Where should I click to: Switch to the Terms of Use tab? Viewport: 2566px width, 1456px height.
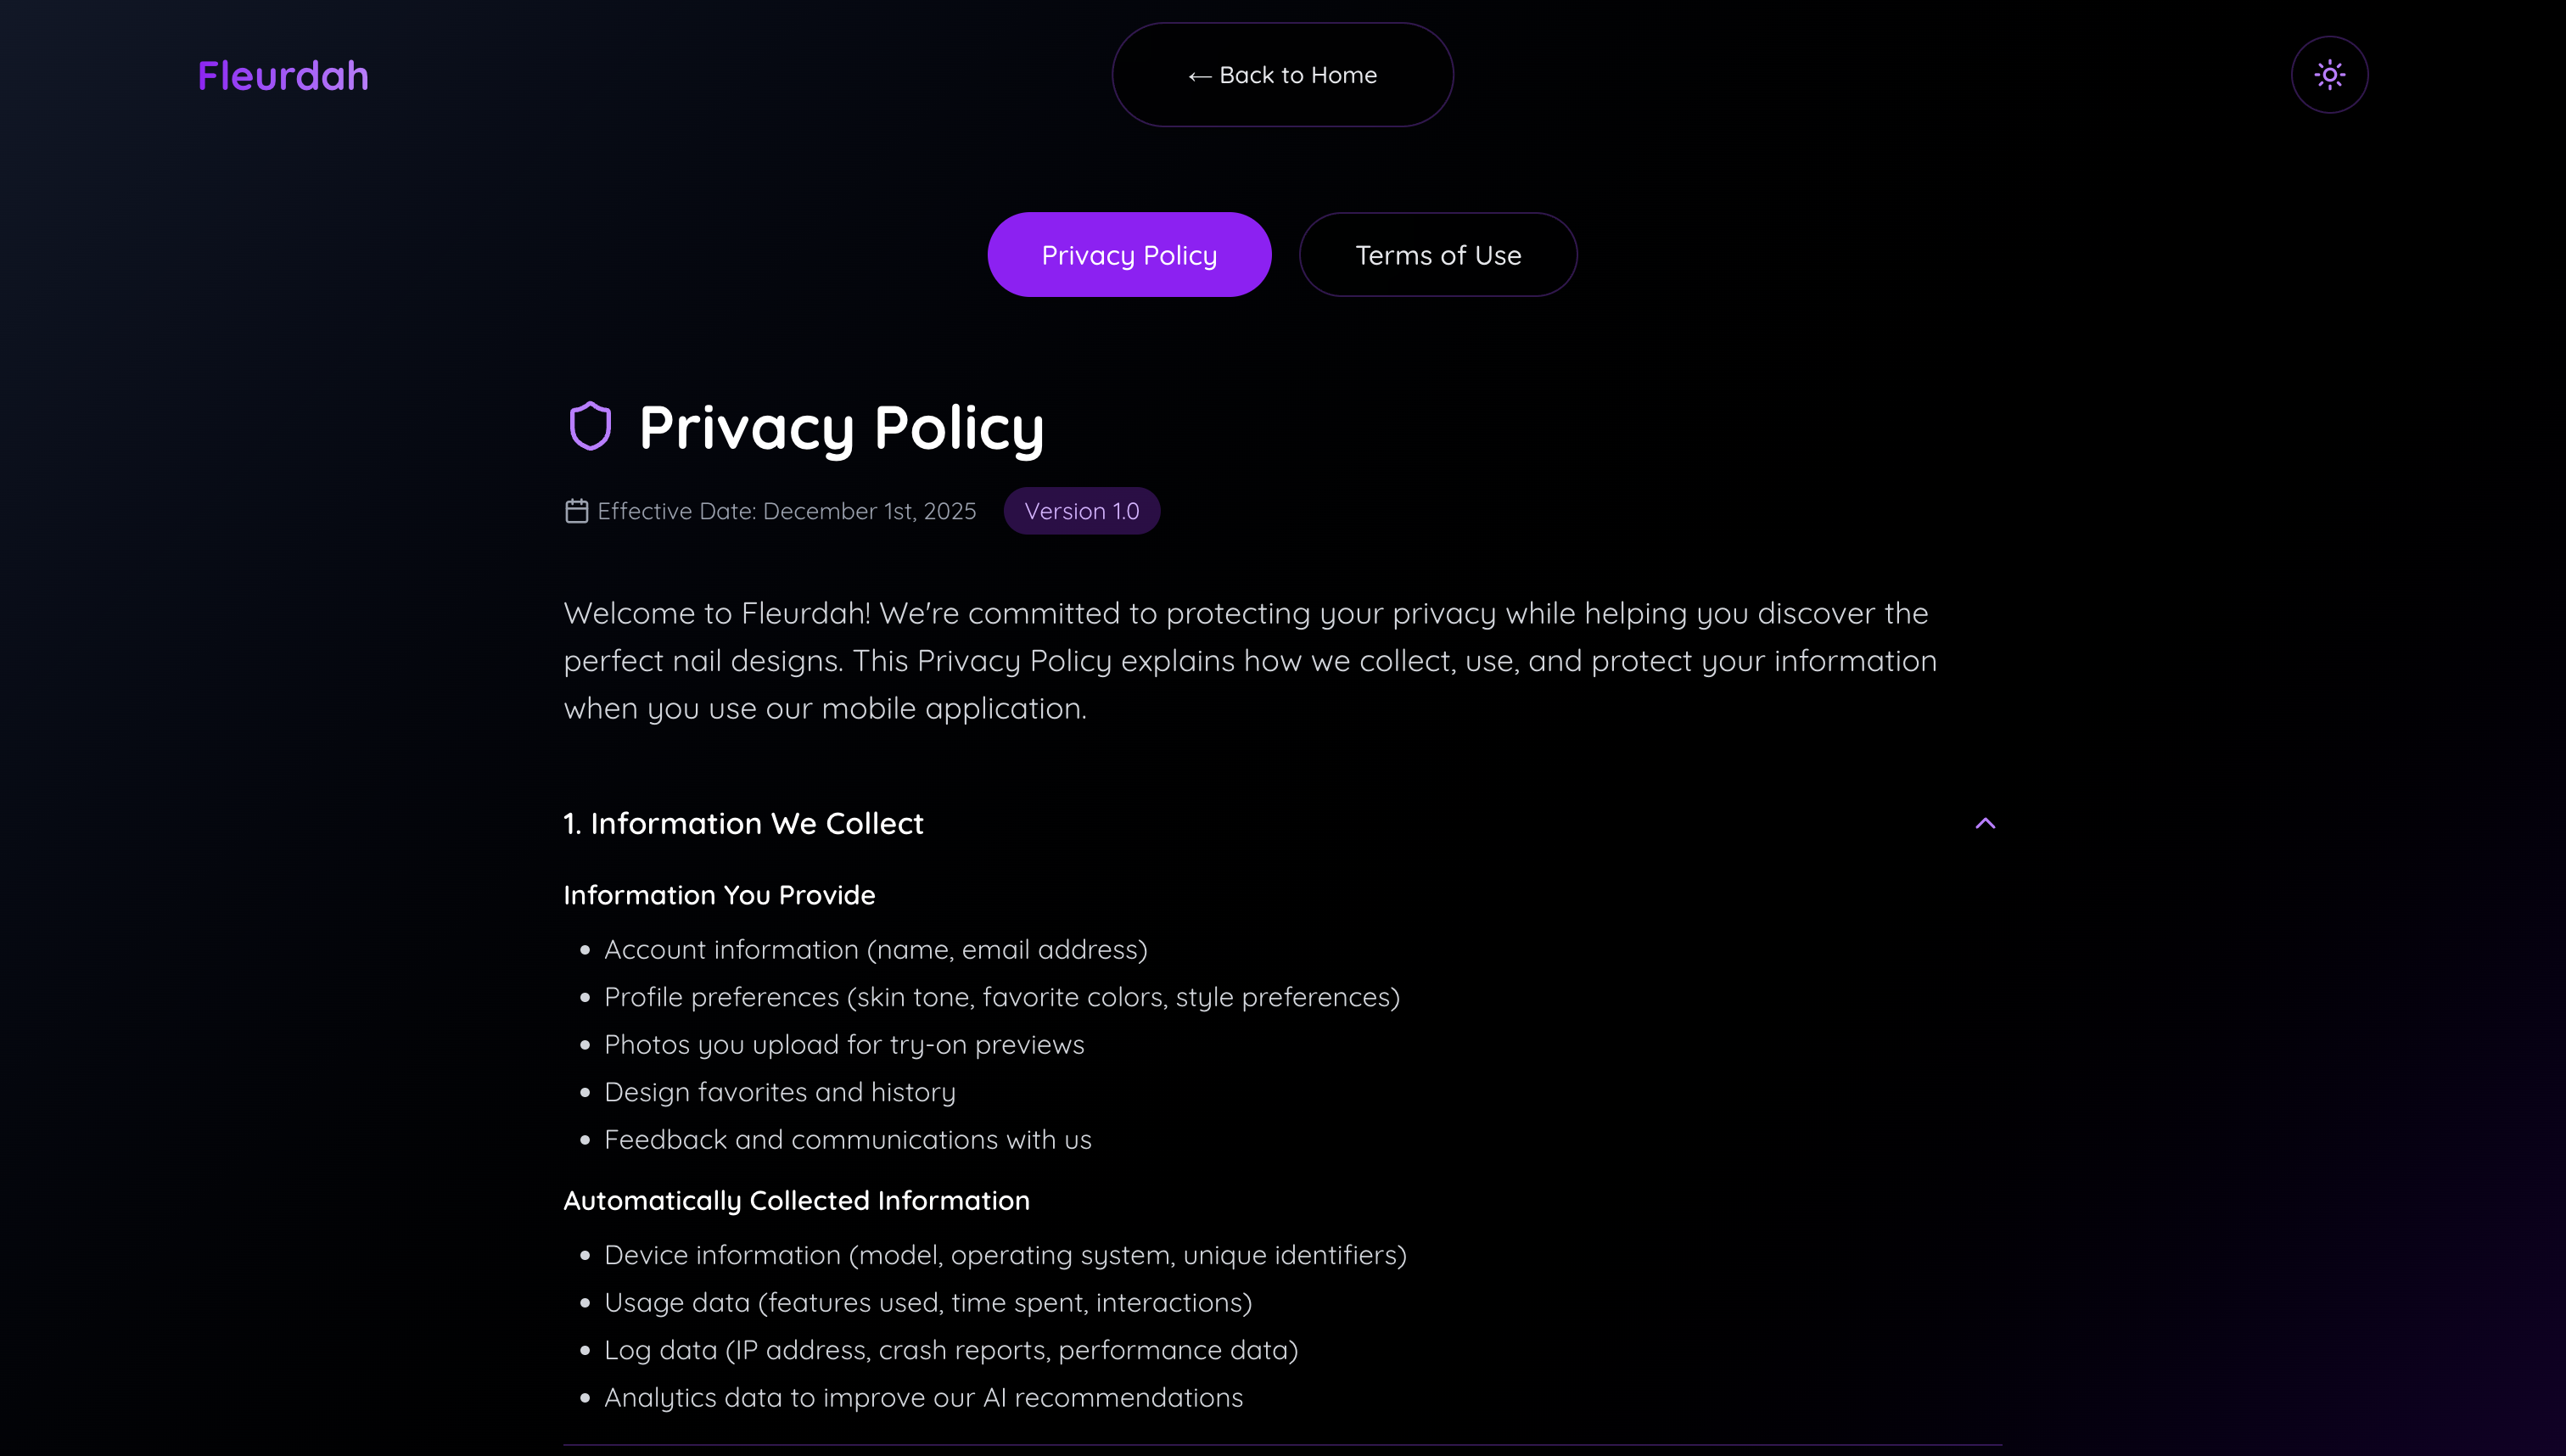coord(1437,255)
